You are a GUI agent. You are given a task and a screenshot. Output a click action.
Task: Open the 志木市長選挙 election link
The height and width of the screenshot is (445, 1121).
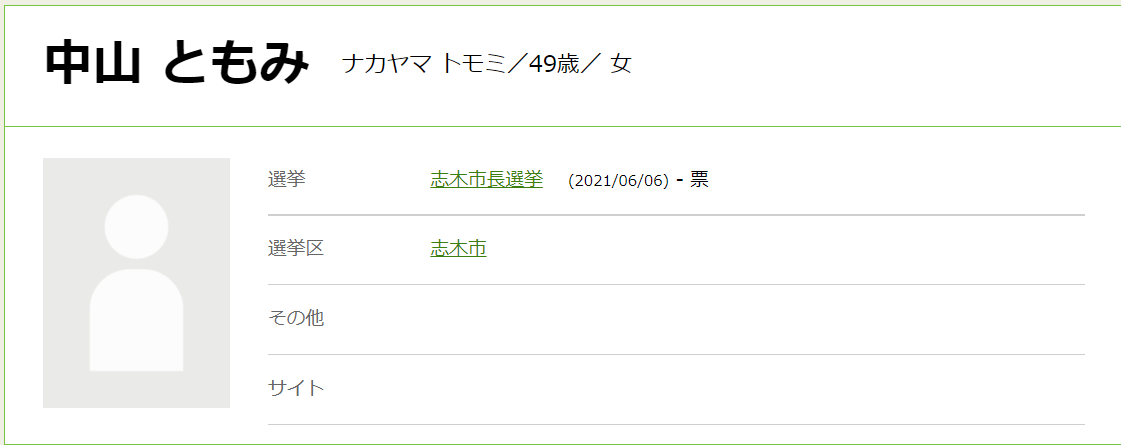(486, 180)
